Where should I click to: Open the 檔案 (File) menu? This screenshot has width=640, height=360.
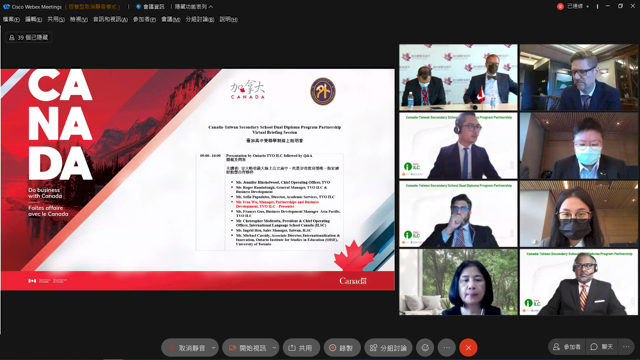(11, 19)
